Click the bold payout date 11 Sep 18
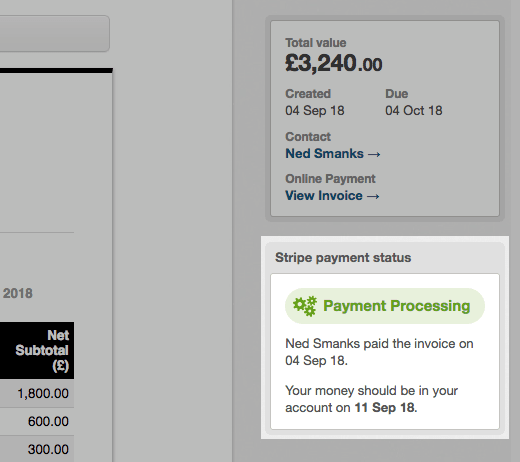This screenshot has height=462, width=520. [385, 407]
